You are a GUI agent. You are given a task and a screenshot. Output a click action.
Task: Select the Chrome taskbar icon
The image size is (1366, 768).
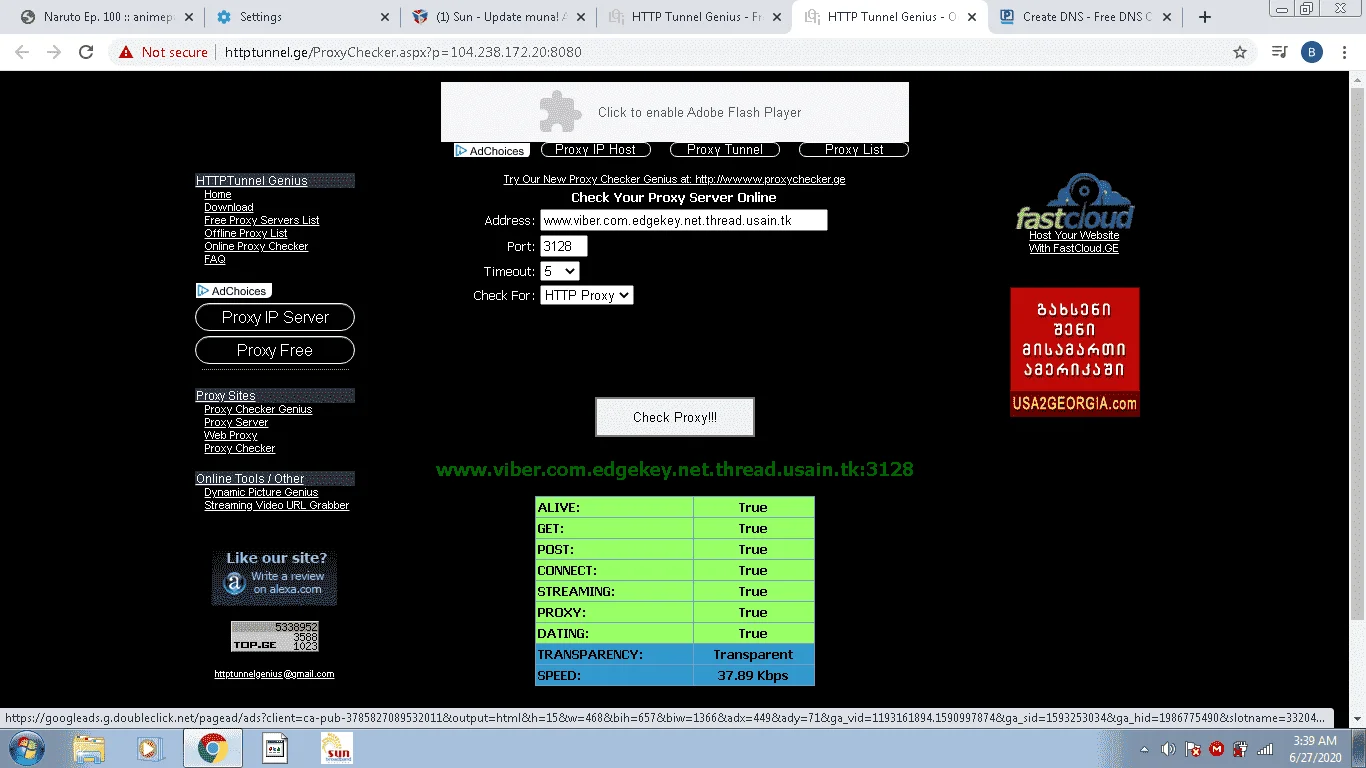[212, 748]
